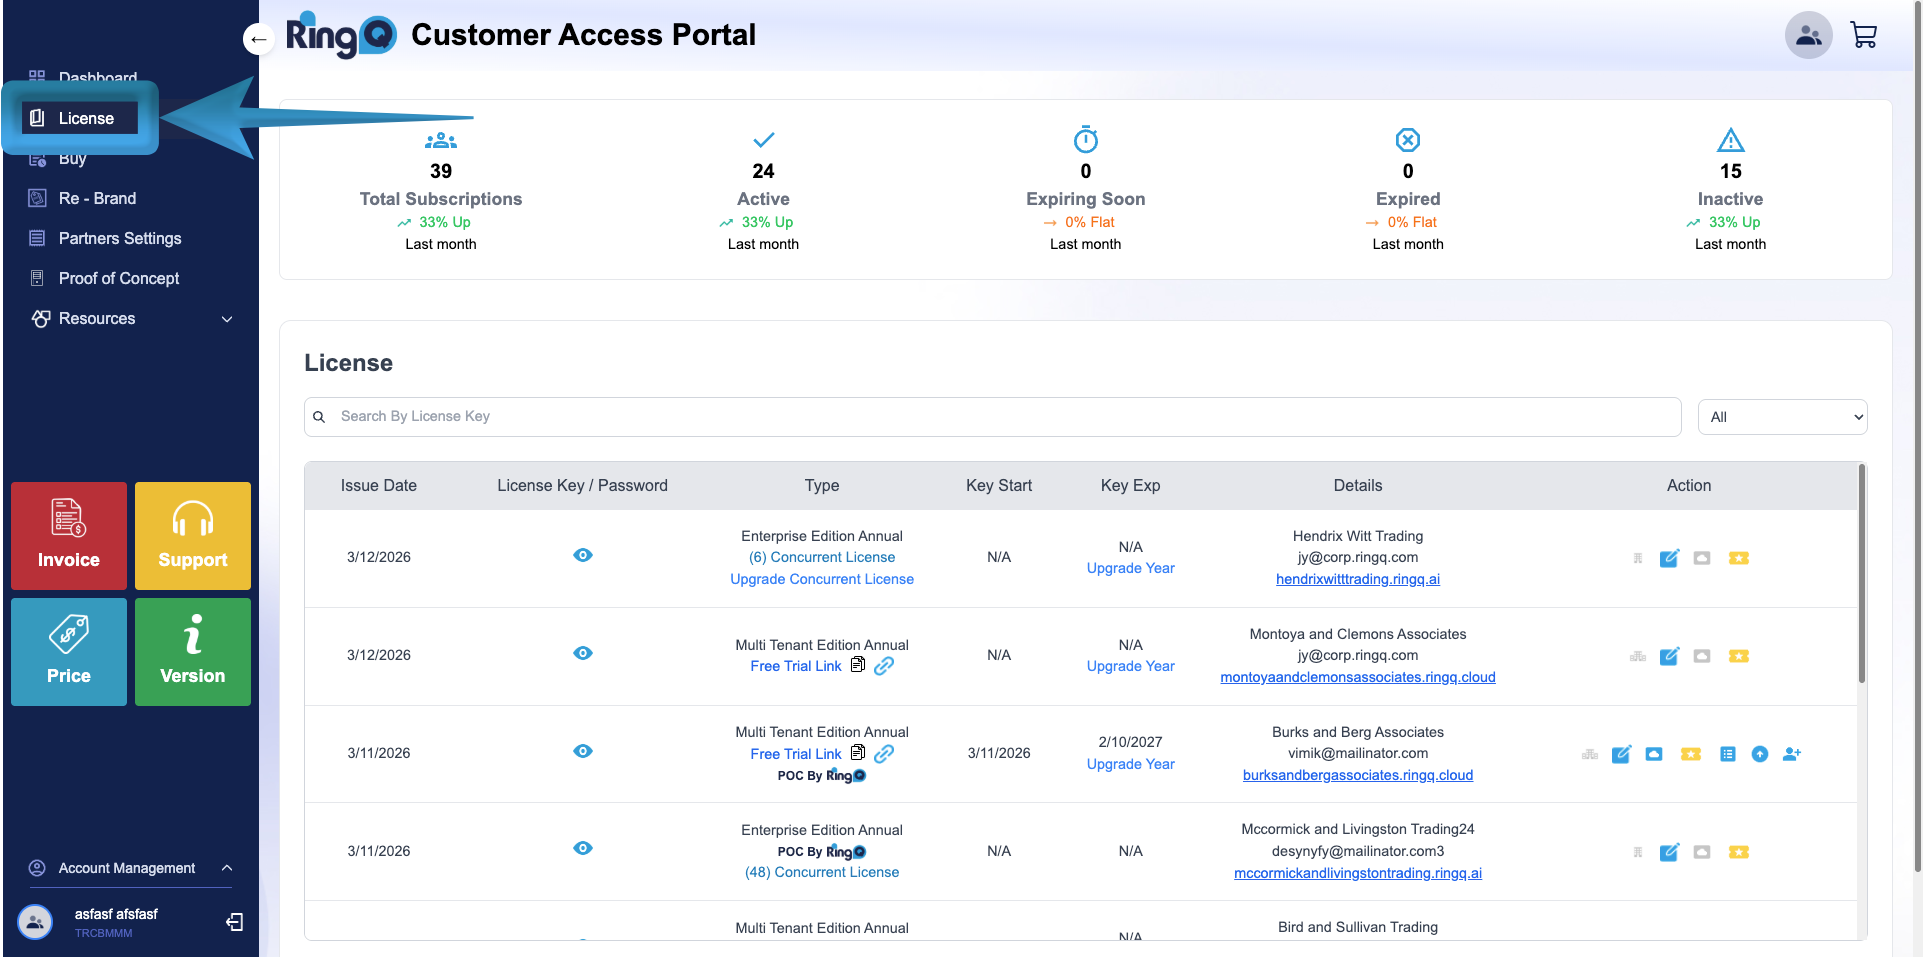Click the Upgrade Concurrent License link
Image resolution: width=1923 pixels, height=957 pixels.
pos(821,579)
